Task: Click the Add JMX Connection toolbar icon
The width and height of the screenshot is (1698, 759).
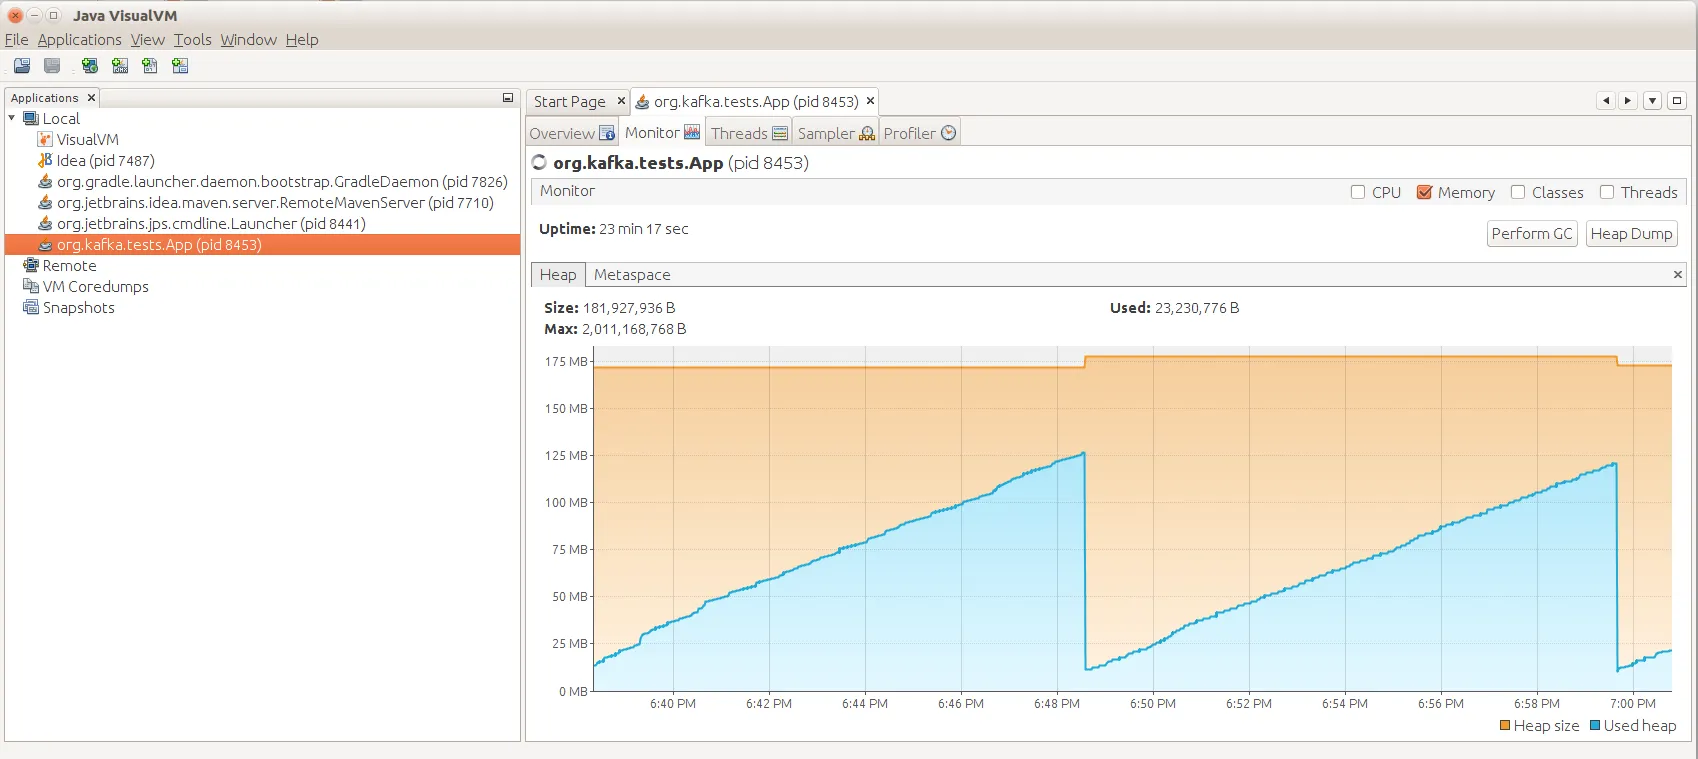Action: [120, 66]
